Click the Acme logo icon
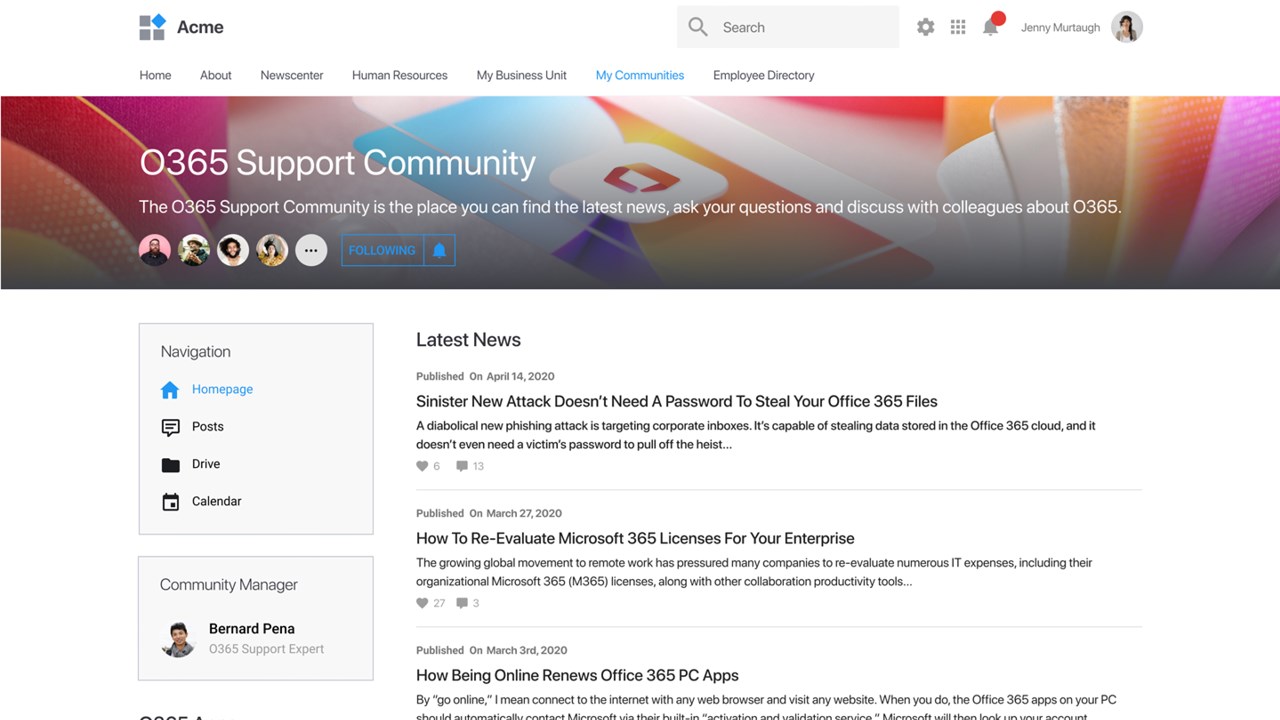 (x=152, y=27)
